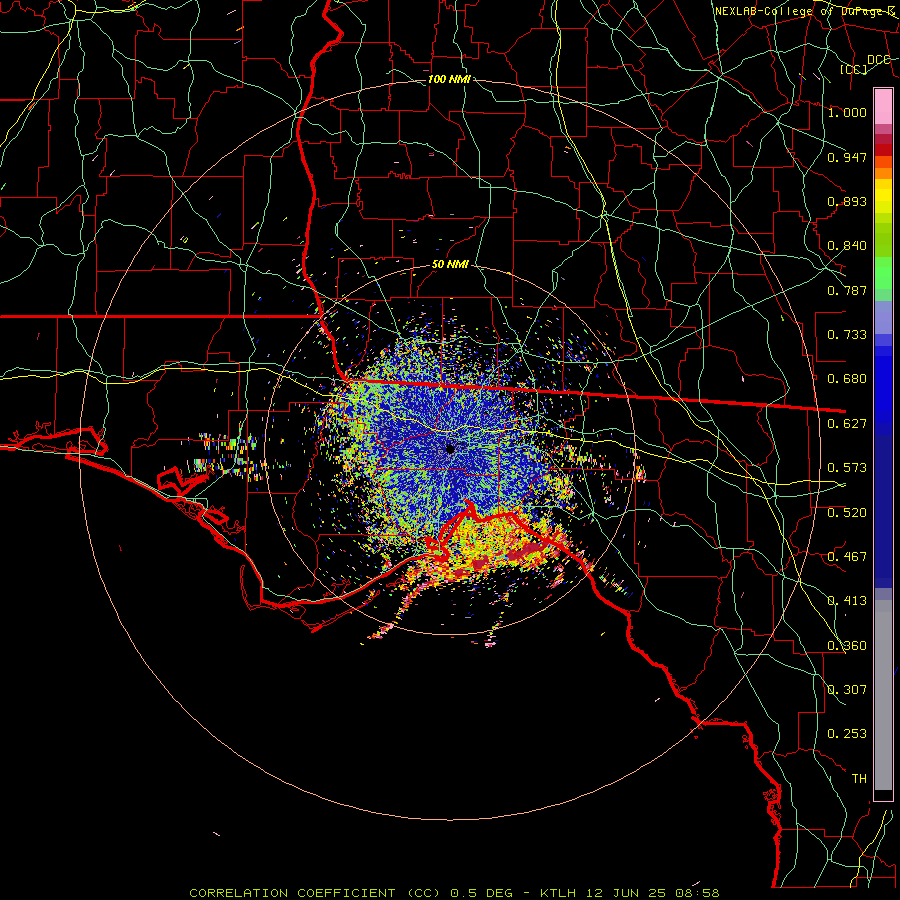
Task: Select the 0.413 scale value
Action: tap(847, 601)
